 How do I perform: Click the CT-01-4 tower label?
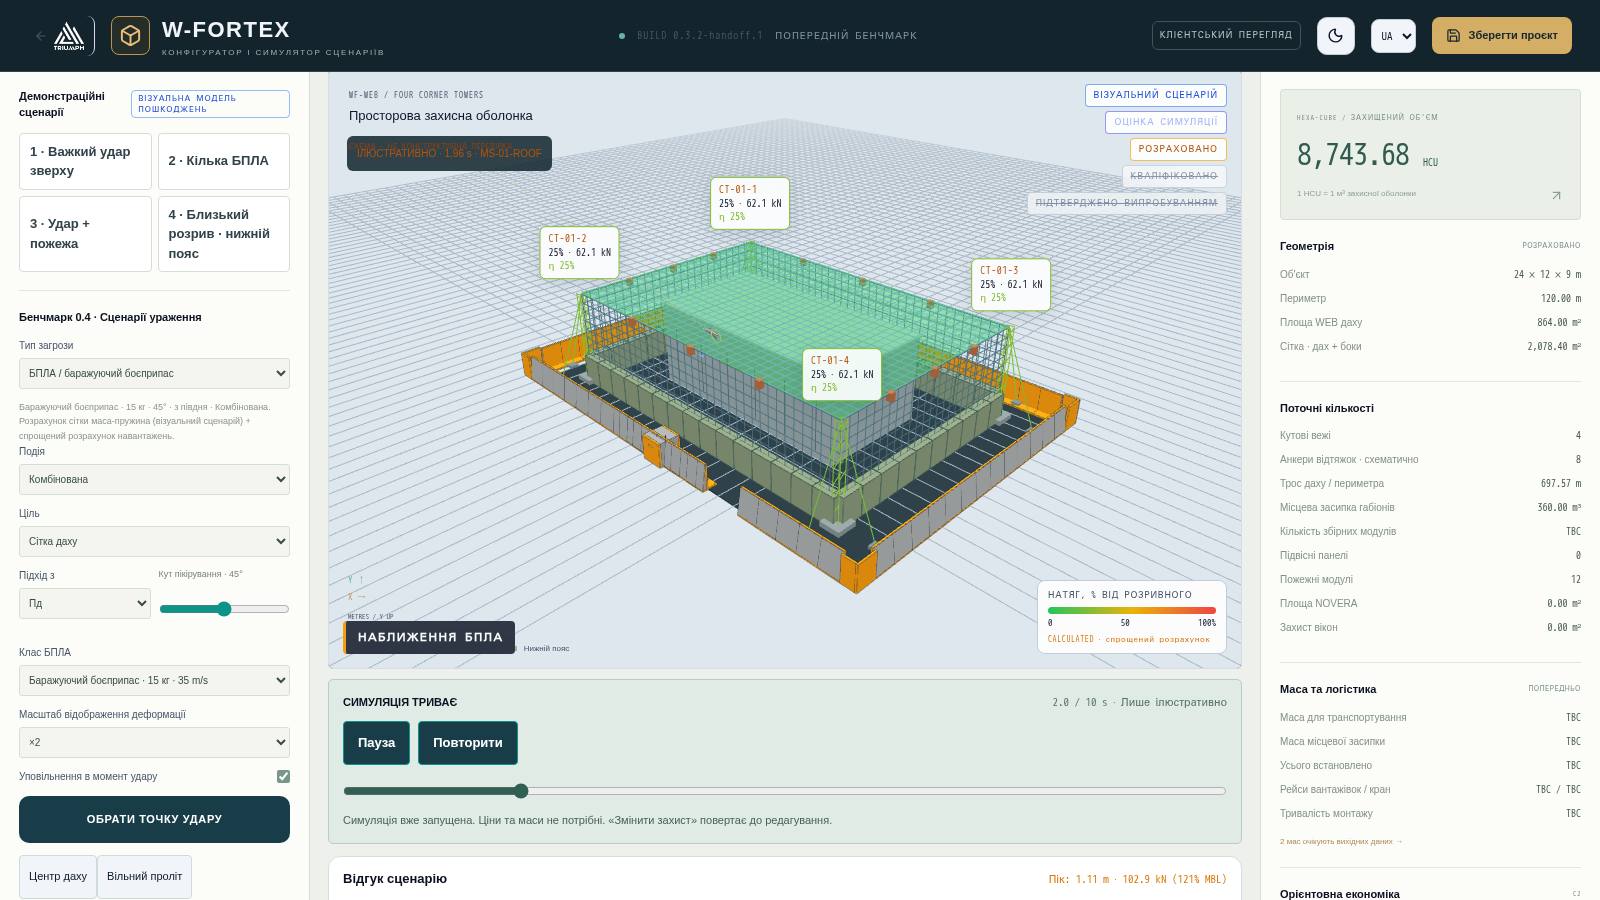click(842, 374)
